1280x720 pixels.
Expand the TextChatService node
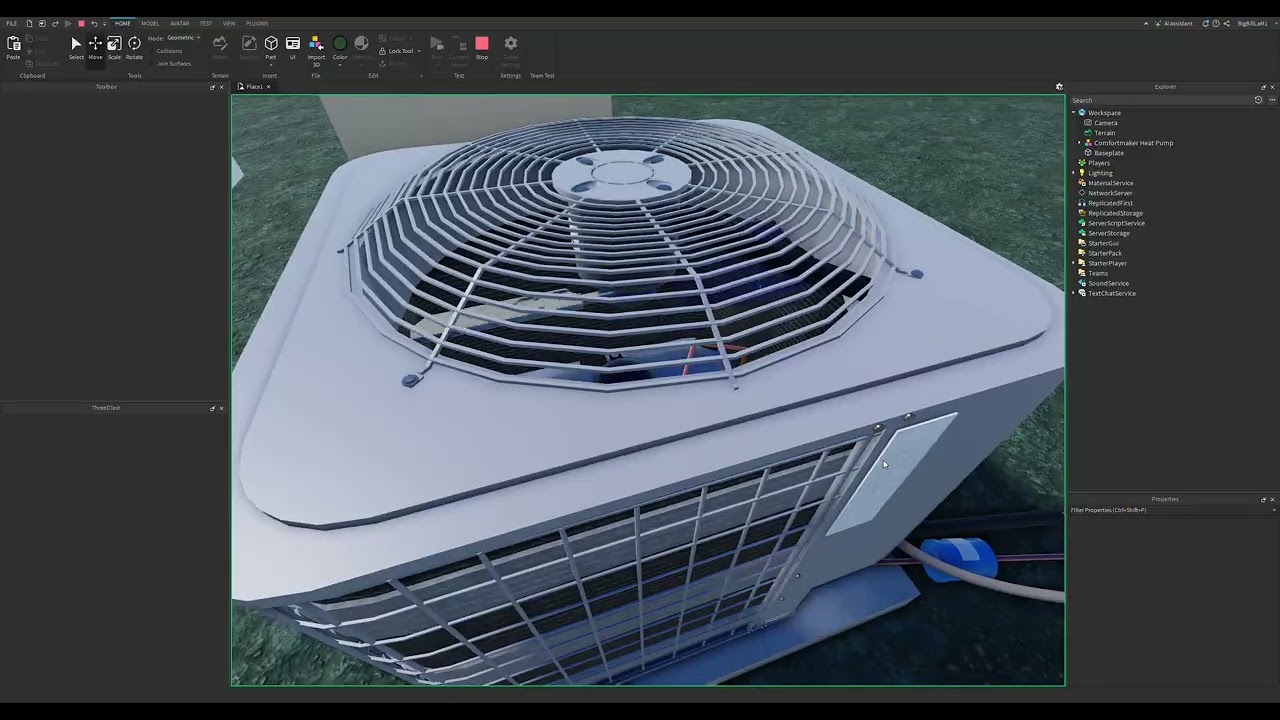pos(1074,293)
